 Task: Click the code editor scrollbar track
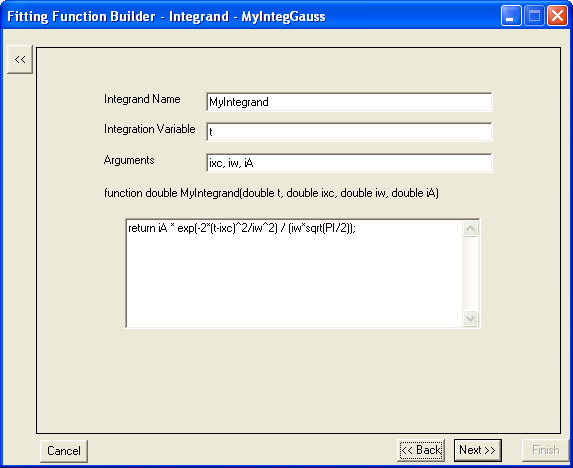470,273
